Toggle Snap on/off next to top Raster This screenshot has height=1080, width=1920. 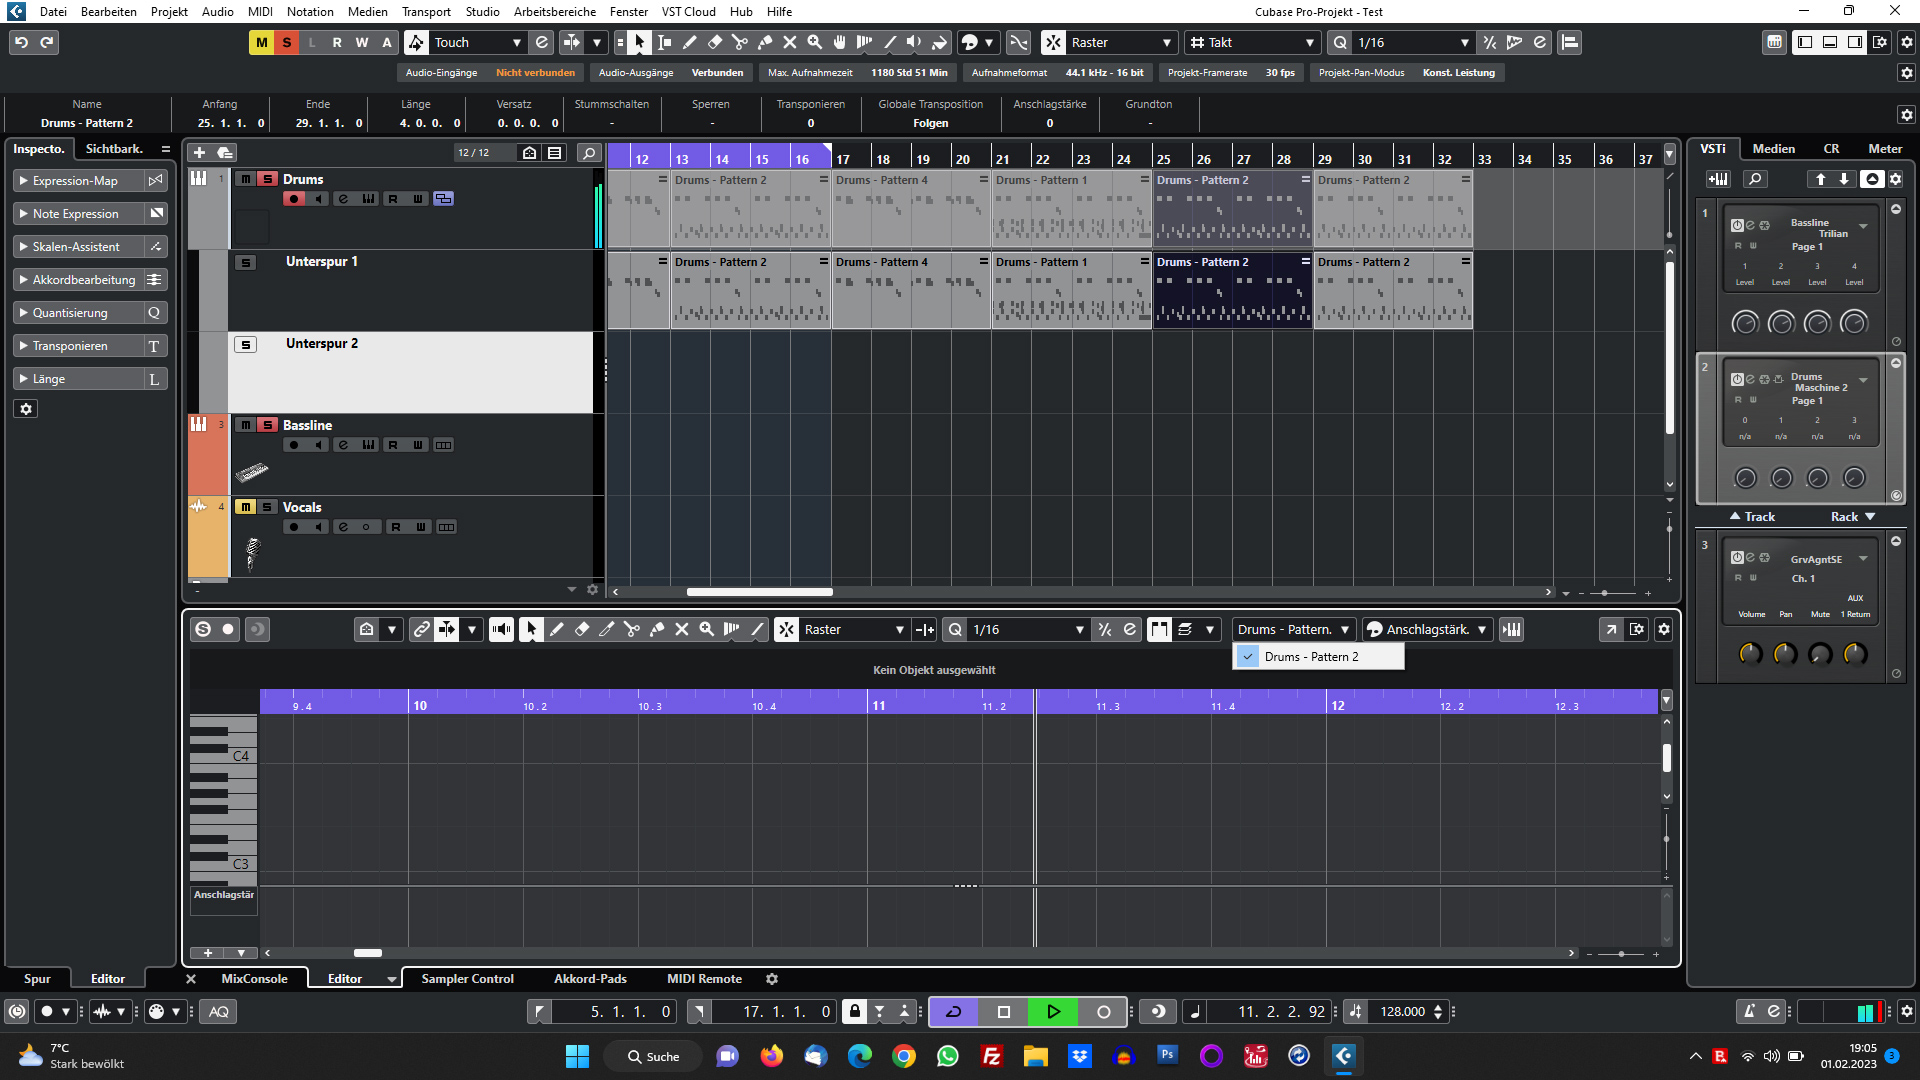point(1053,42)
